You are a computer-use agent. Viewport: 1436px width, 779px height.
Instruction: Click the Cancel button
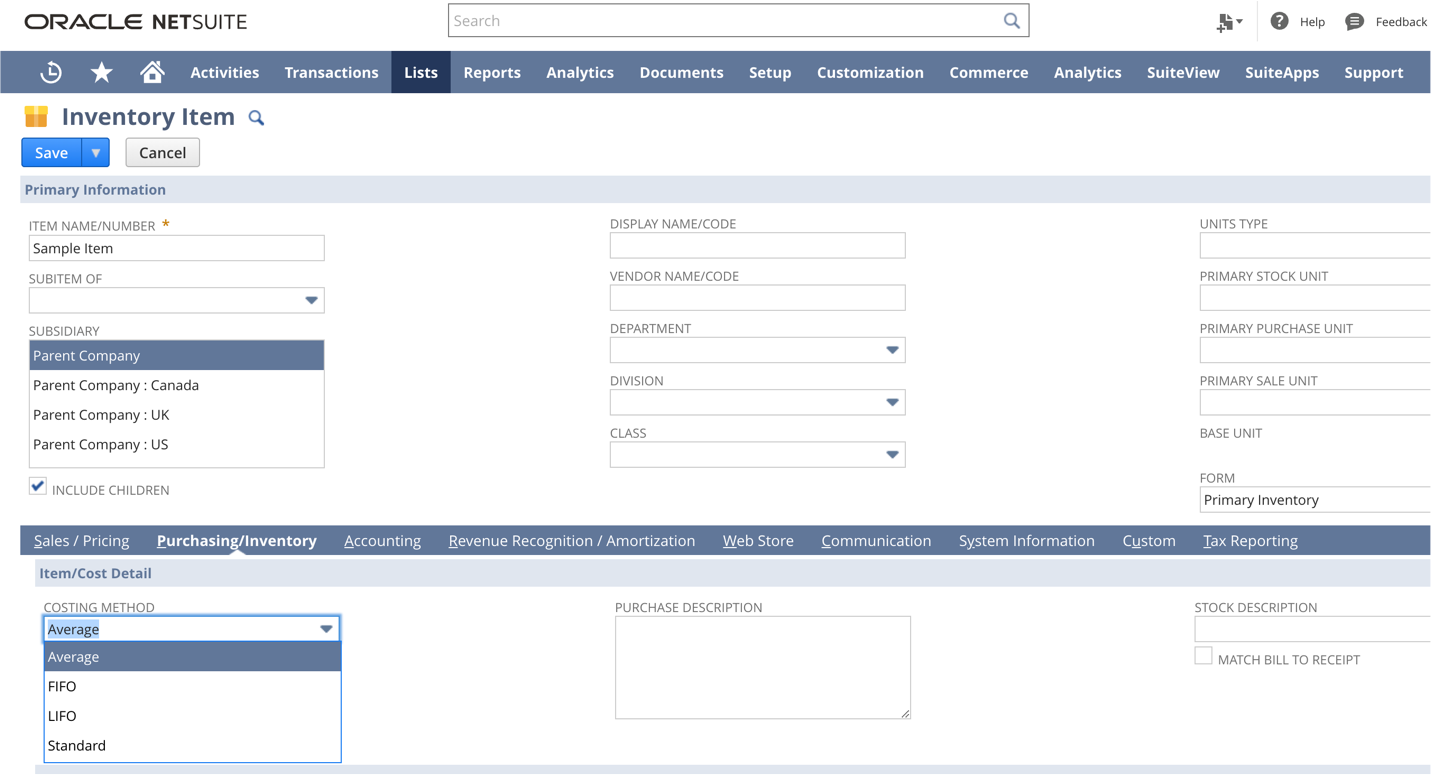click(162, 152)
